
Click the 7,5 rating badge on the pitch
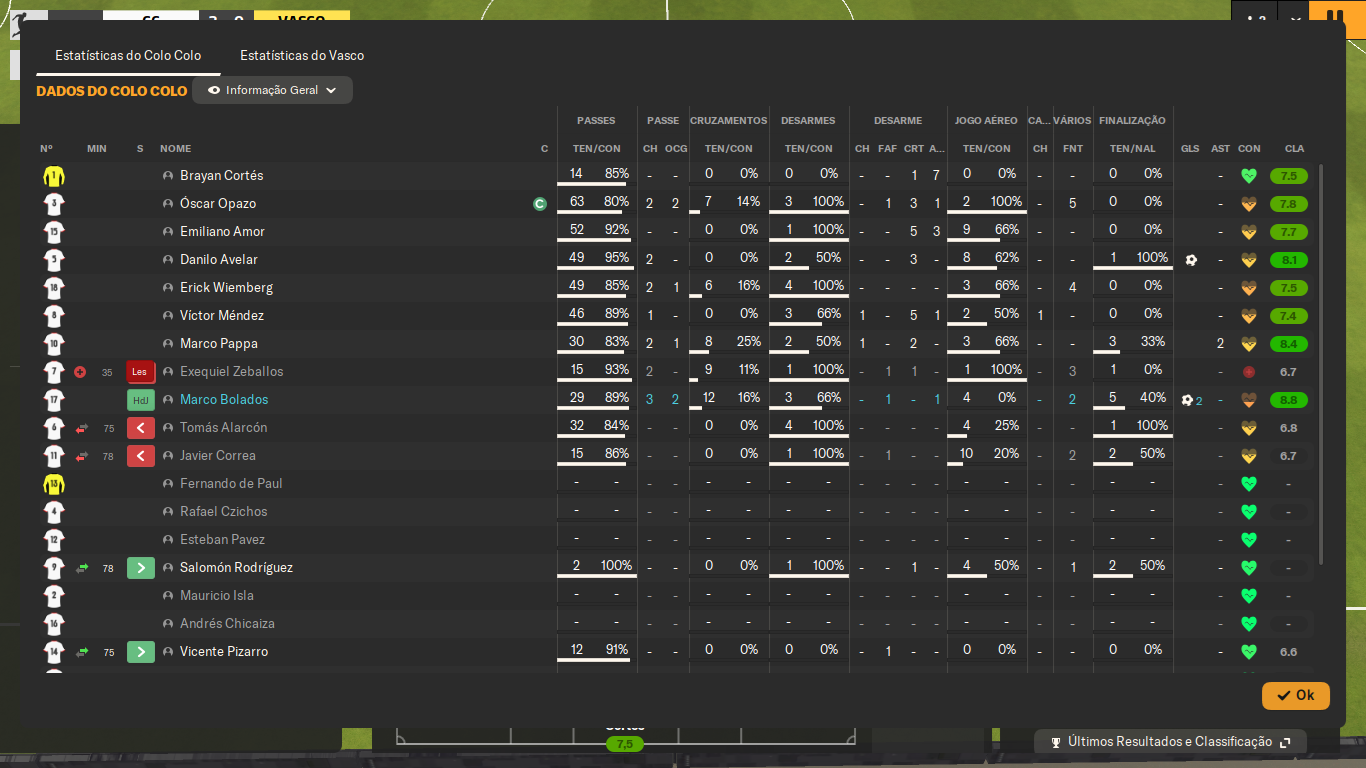[x=625, y=744]
